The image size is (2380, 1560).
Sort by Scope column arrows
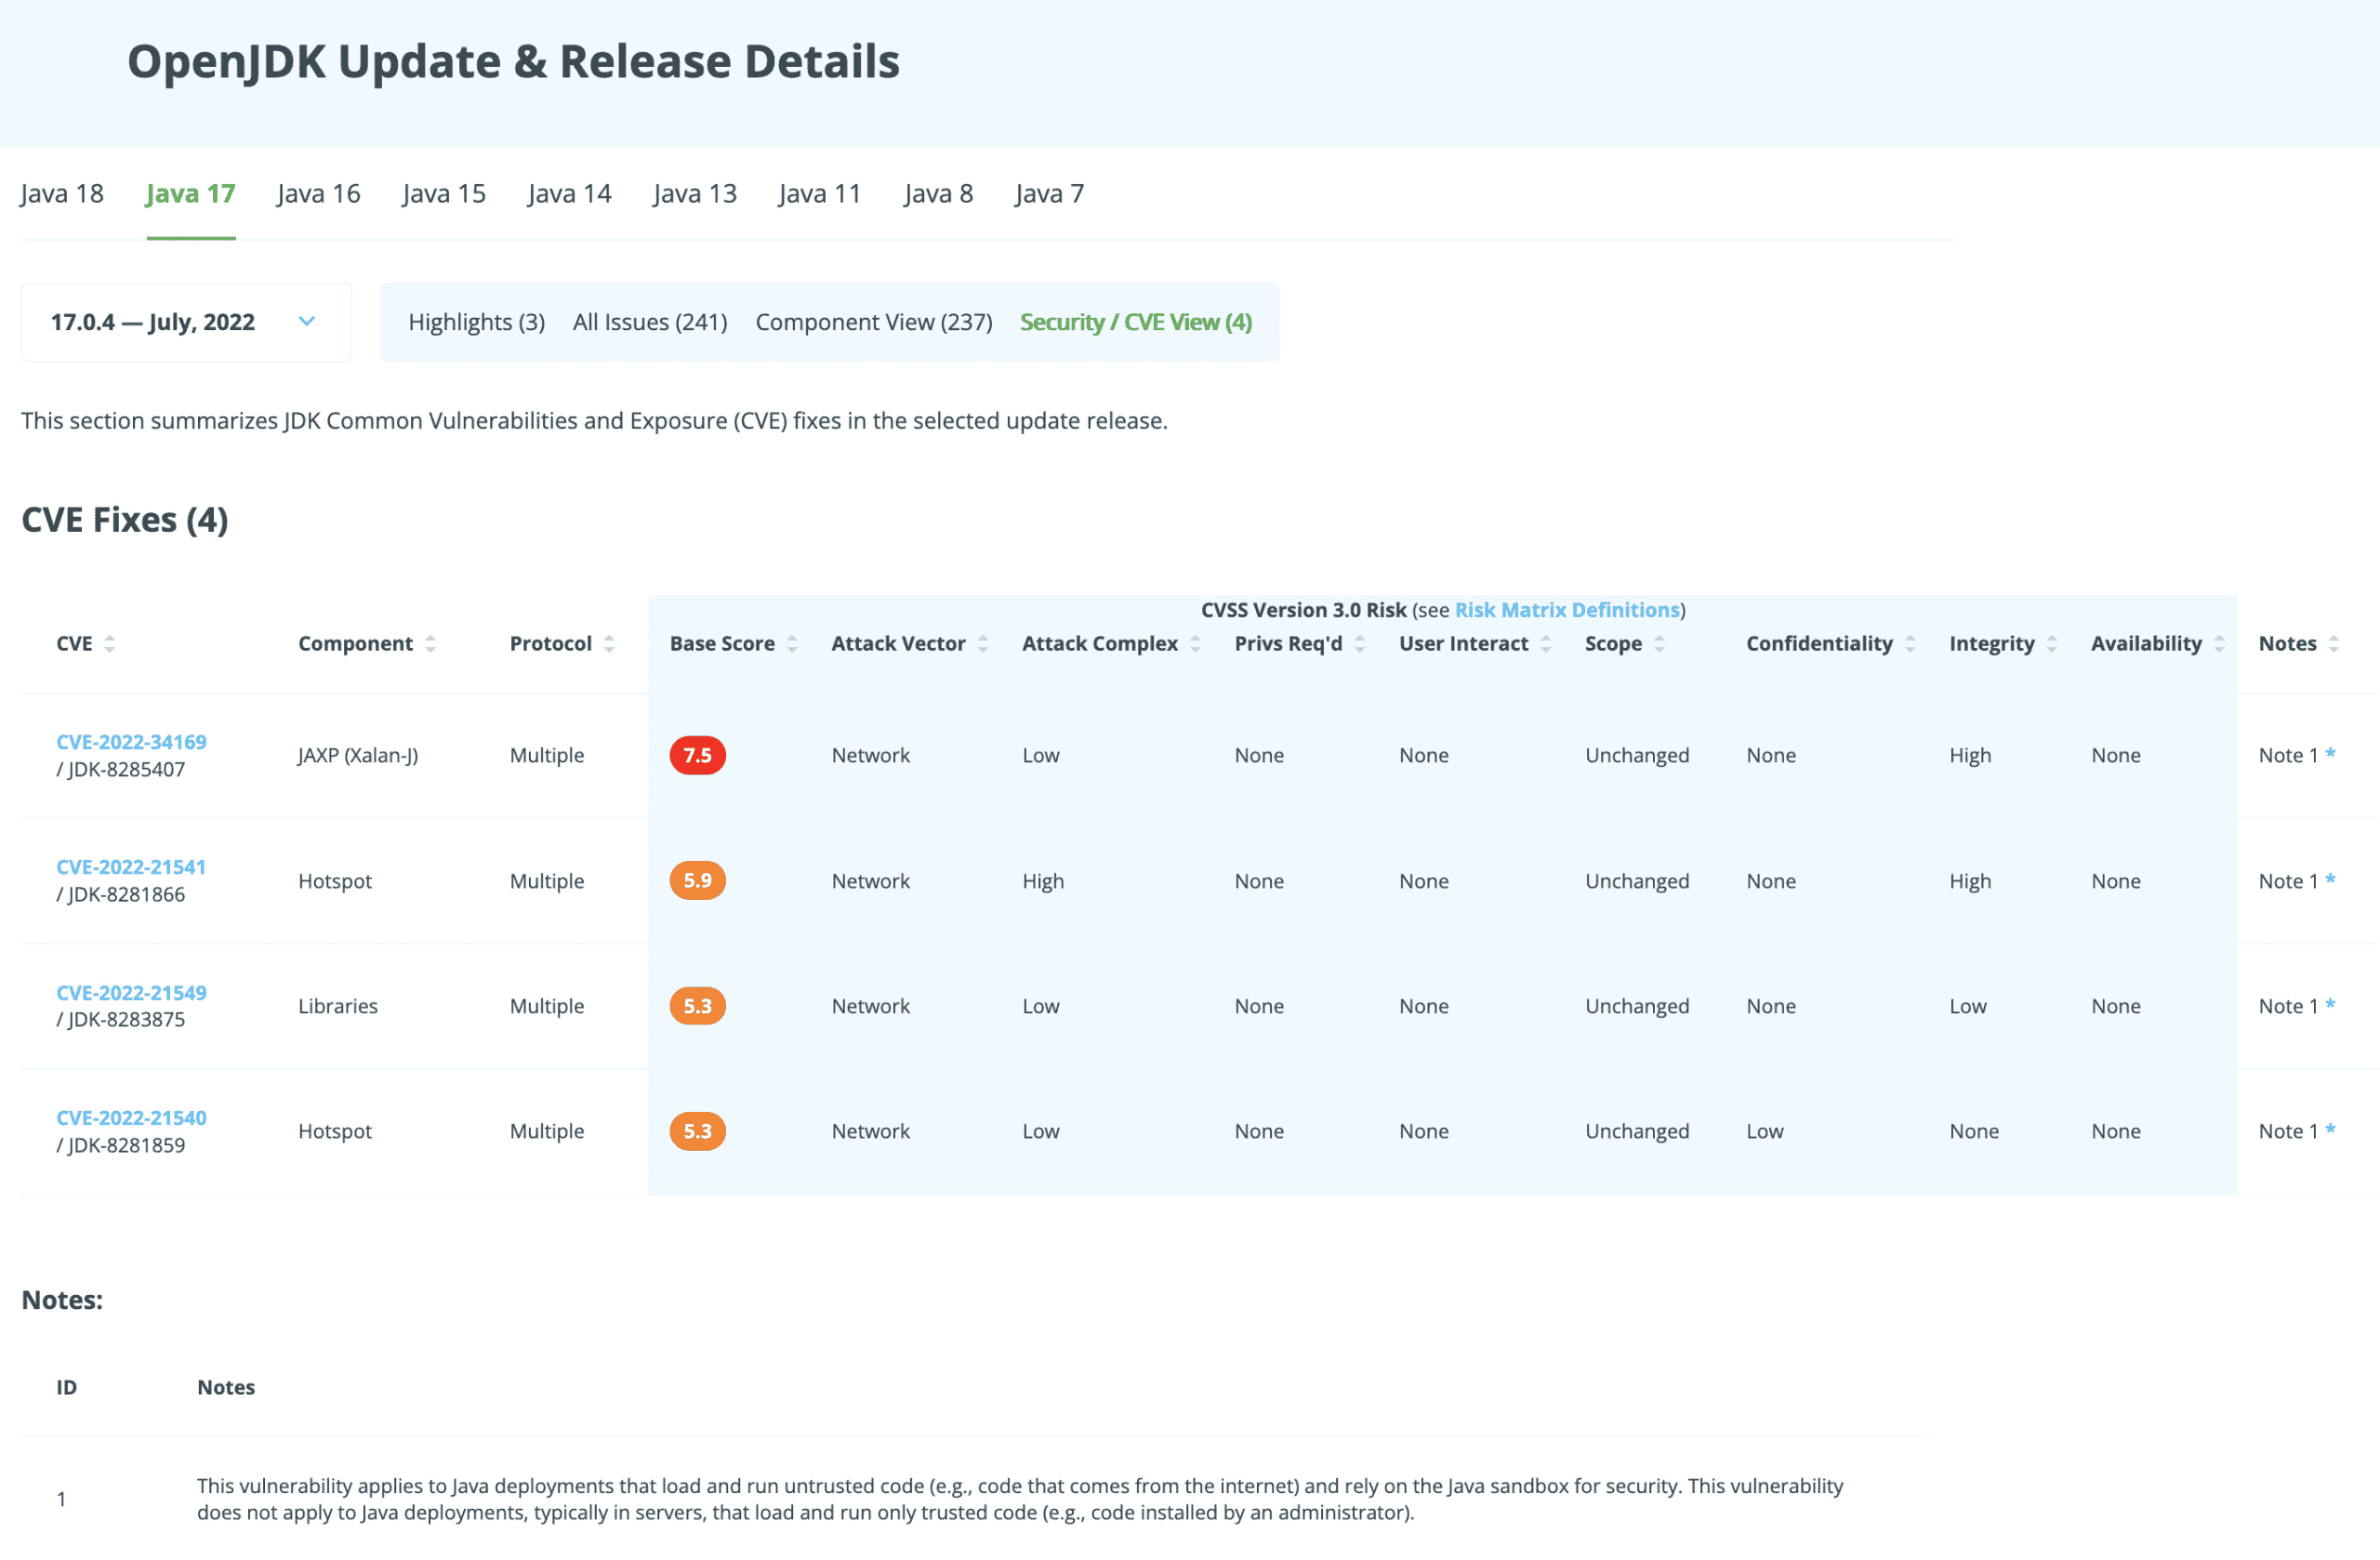1659,644
